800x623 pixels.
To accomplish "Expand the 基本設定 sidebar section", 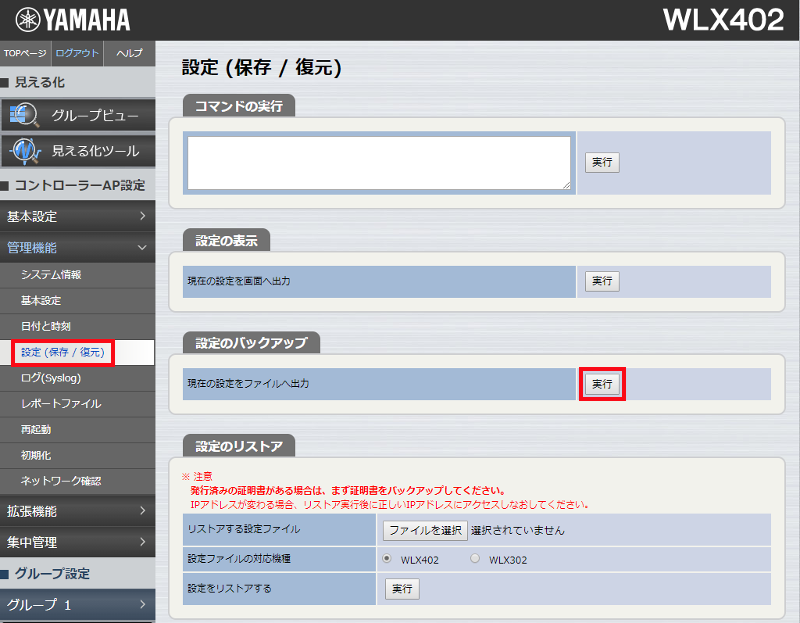I will tap(77, 216).
